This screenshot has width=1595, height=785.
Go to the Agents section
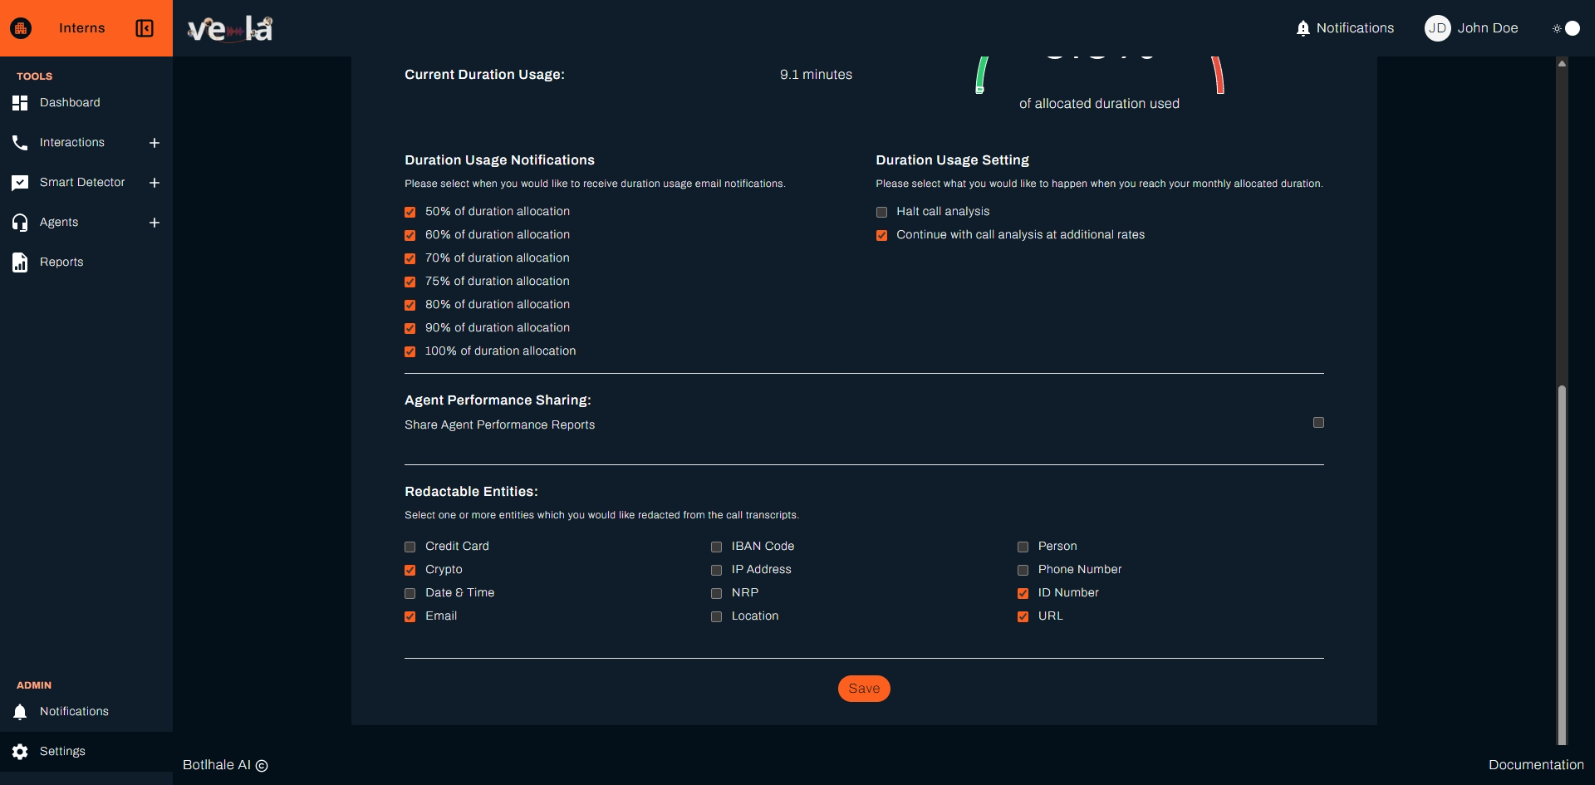click(x=86, y=223)
